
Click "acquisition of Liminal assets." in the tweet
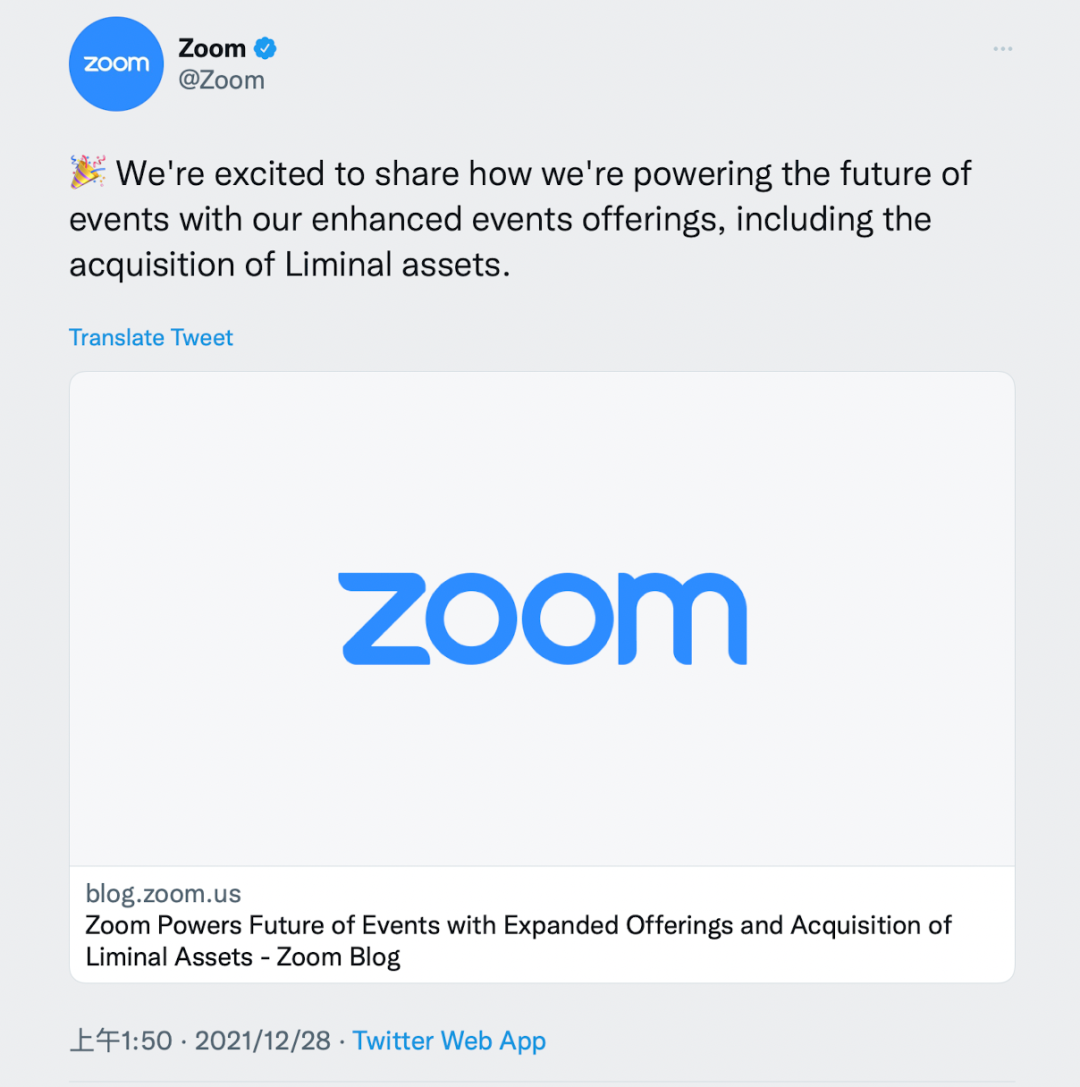pyautogui.click(x=289, y=264)
